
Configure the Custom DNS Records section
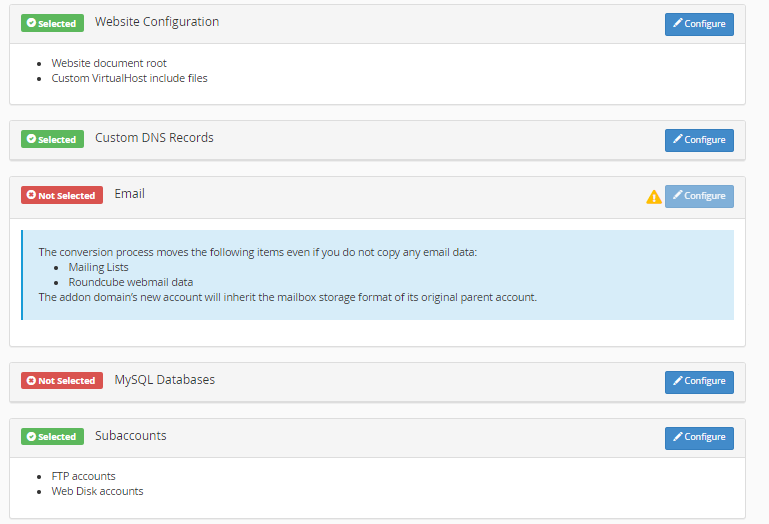coord(699,140)
